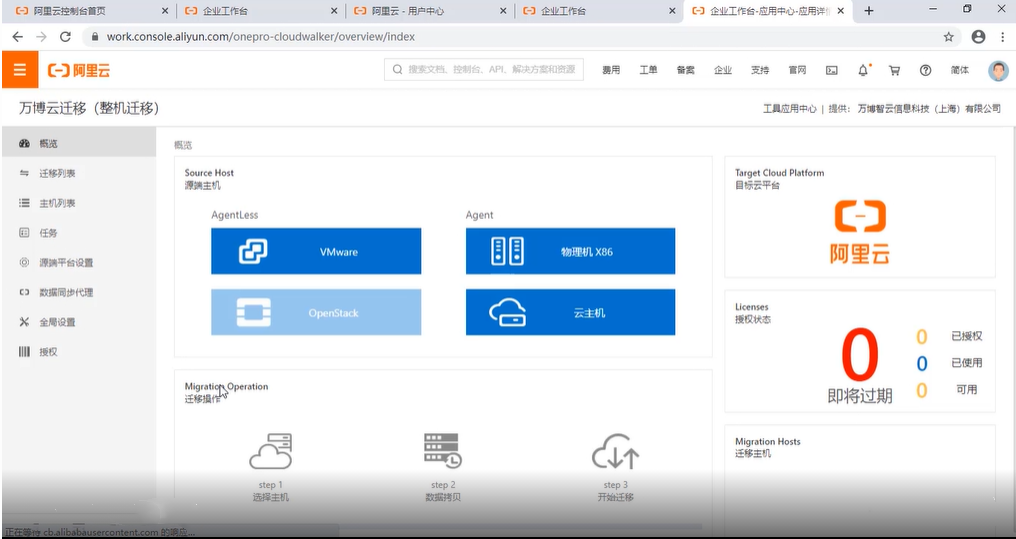This screenshot has width=1016, height=539.
Task: Open 任务 in the sidebar
Action: coord(78,233)
